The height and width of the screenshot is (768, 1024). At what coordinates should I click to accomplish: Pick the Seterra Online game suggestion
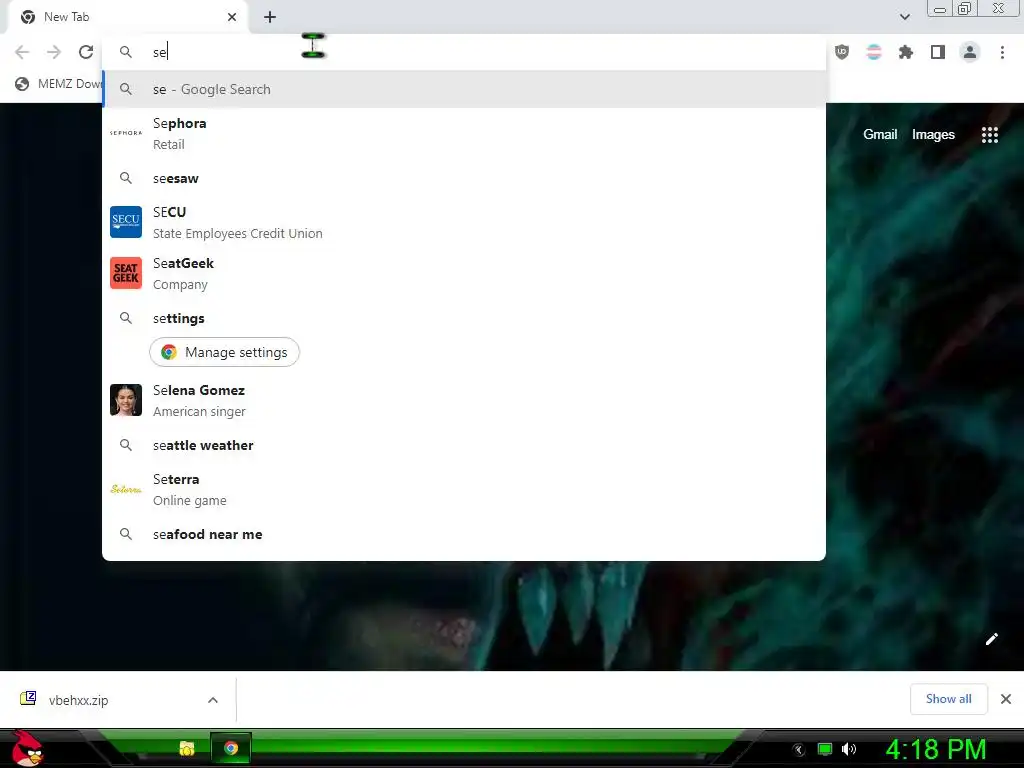(464, 489)
